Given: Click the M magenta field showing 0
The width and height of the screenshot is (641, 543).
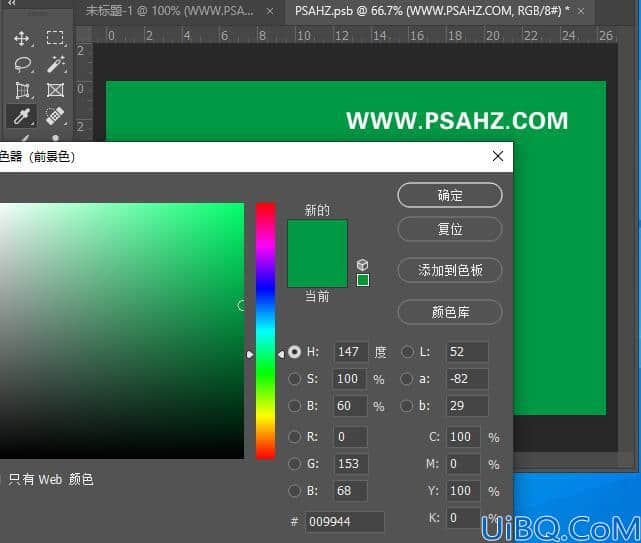Looking at the screenshot, I should coord(464,464).
